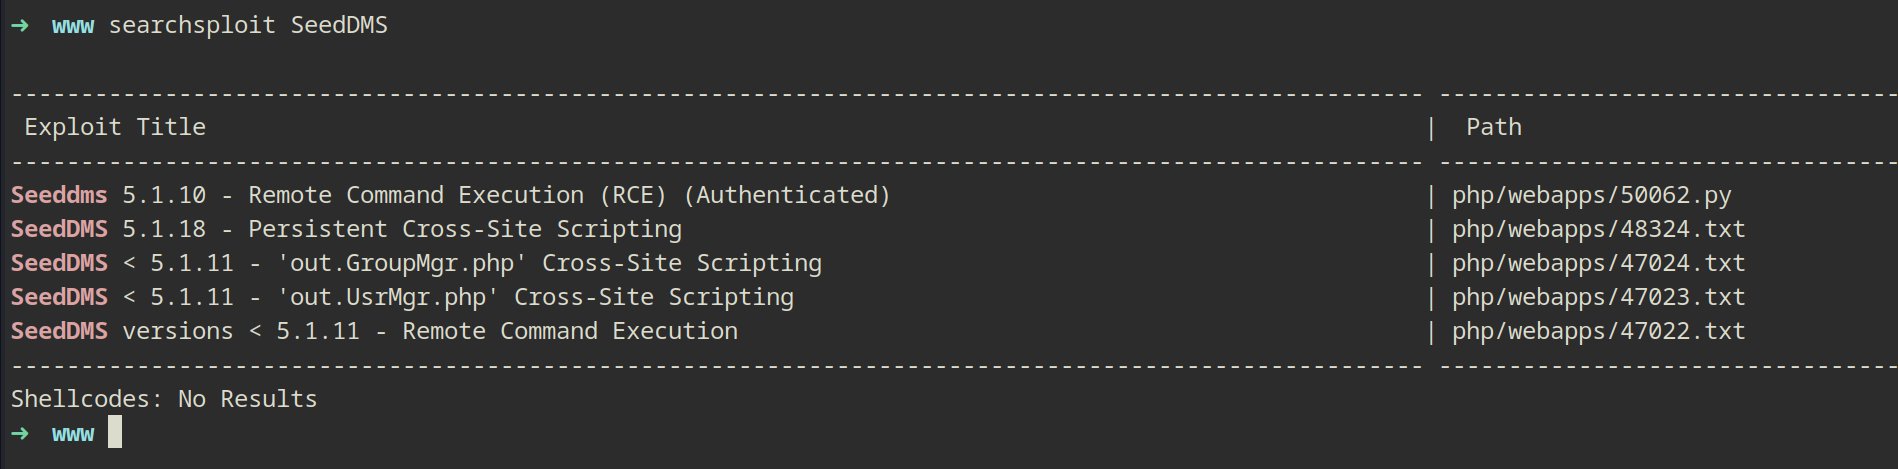Click the Exploit Title column header

point(115,127)
